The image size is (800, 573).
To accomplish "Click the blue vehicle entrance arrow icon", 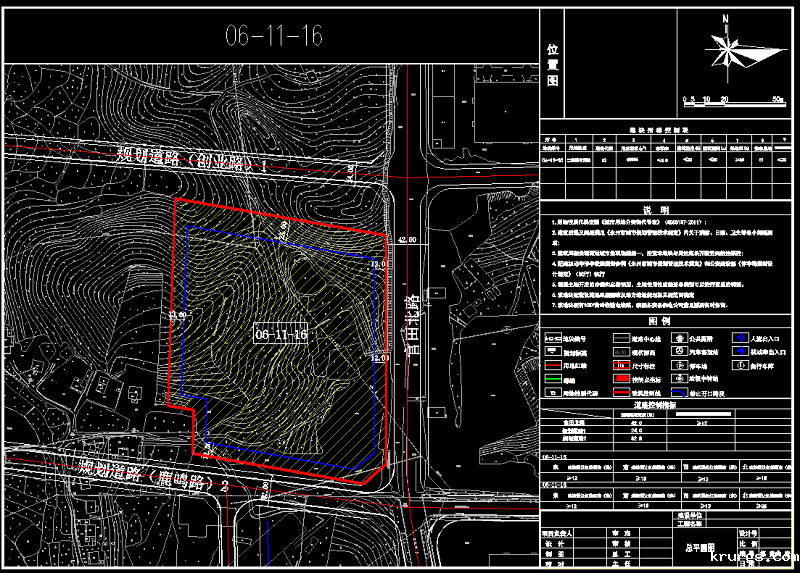I will [738, 351].
